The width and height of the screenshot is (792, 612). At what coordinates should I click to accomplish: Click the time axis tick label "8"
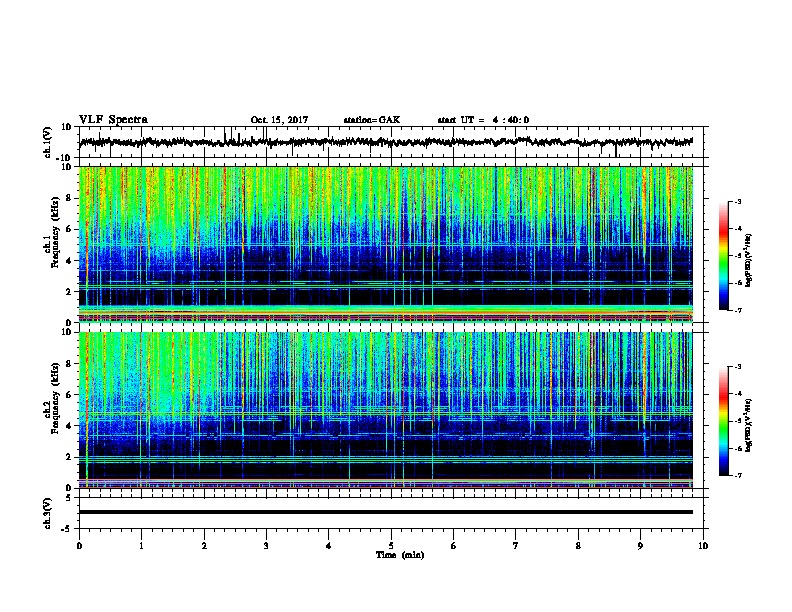coord(578,546)
